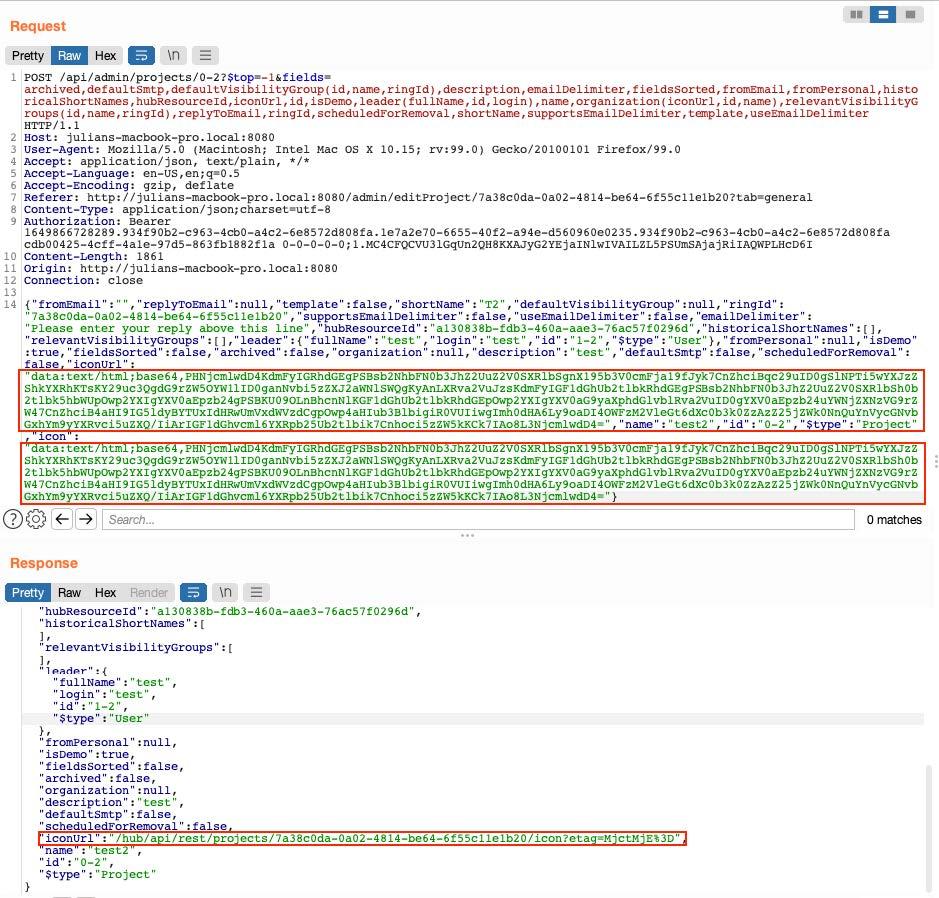Go to previous search match arrow

pos(62,518)
